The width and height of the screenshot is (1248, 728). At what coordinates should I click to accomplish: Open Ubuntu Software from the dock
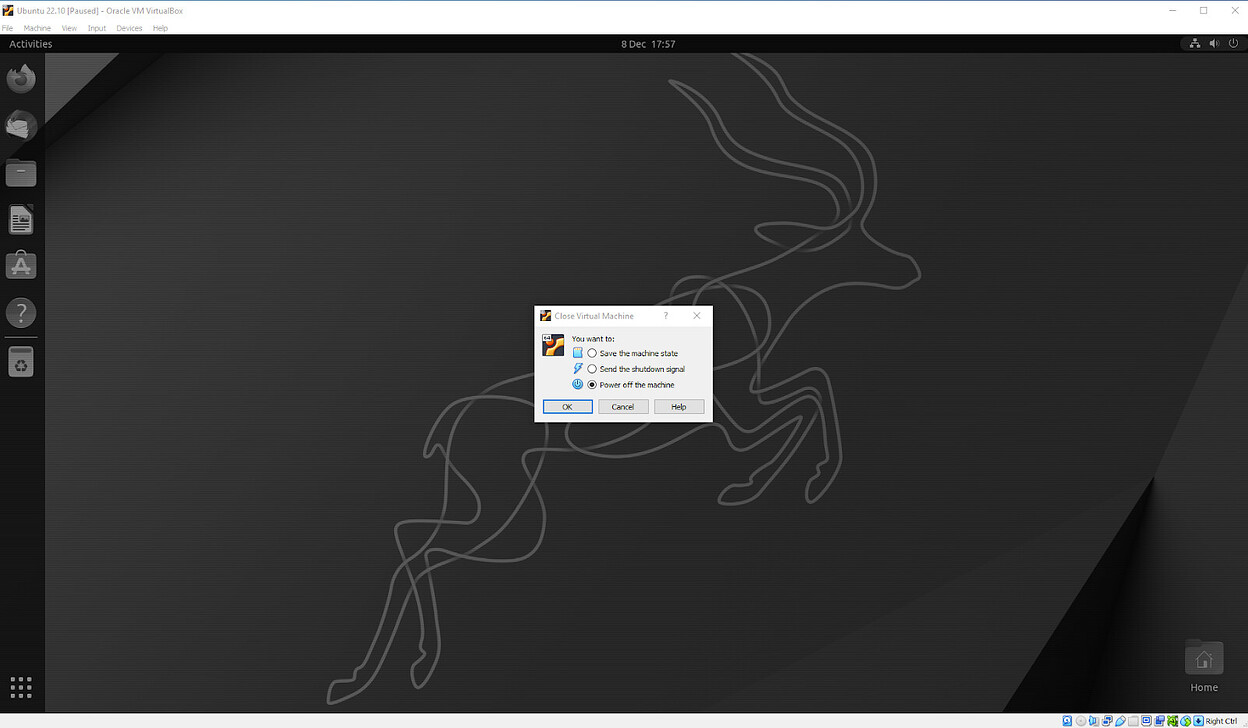[x=21, y=265]
